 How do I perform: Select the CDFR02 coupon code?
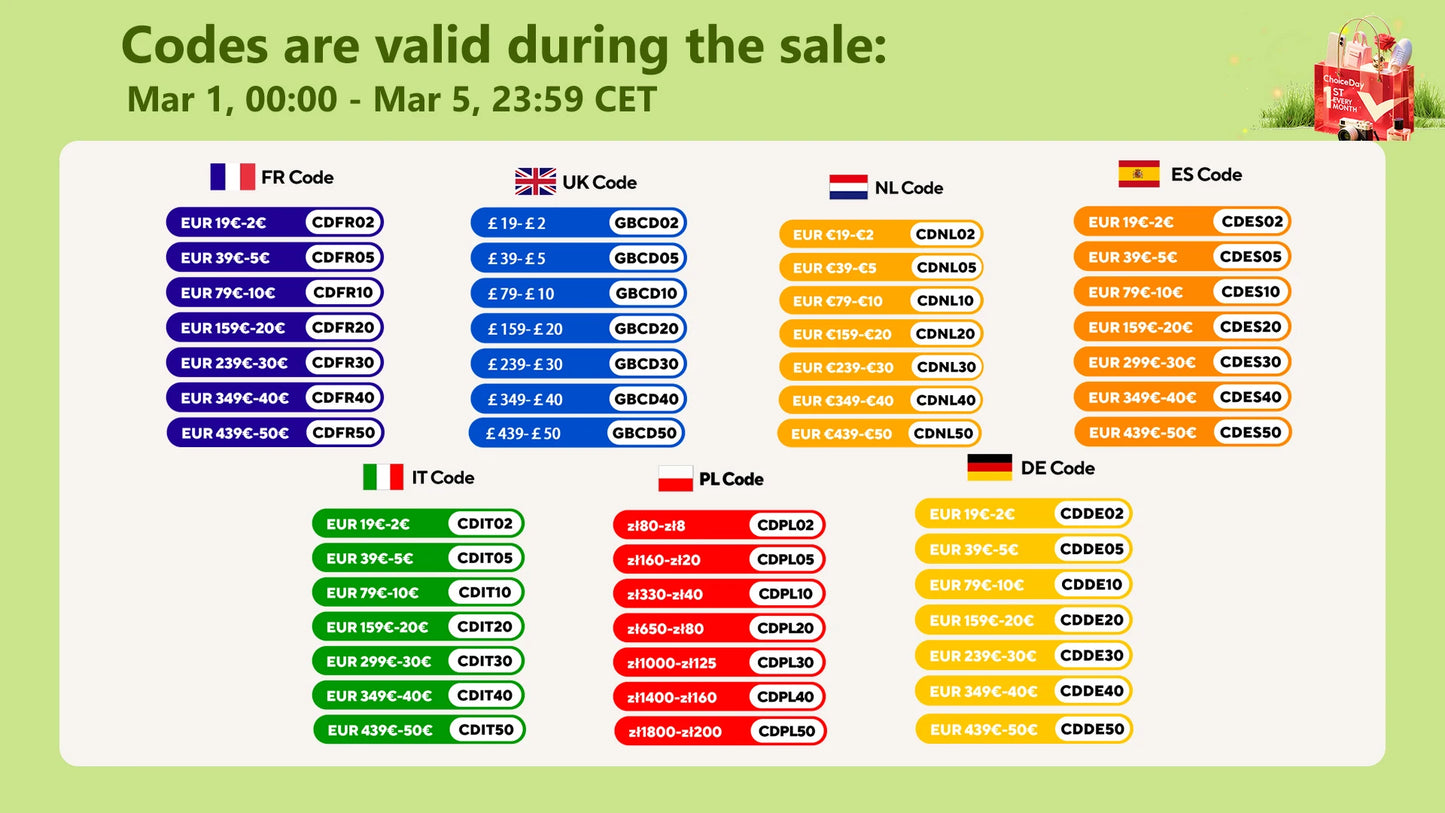click(343, 222)
